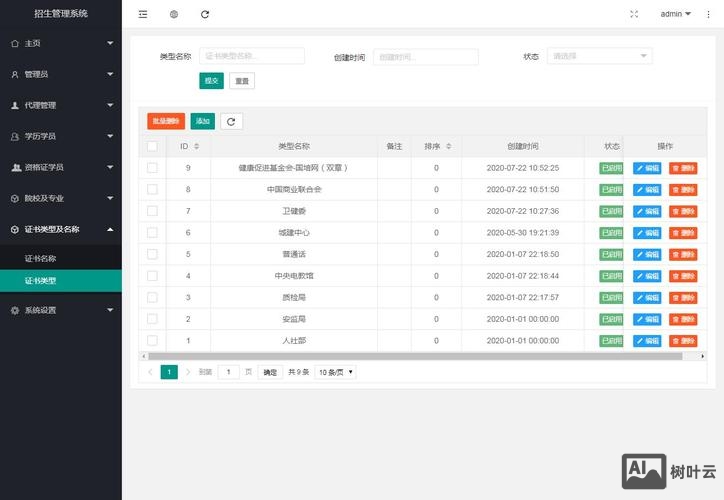
Task: Collapse the sidebar with the menu fold icon
Action: coord(143,14)
